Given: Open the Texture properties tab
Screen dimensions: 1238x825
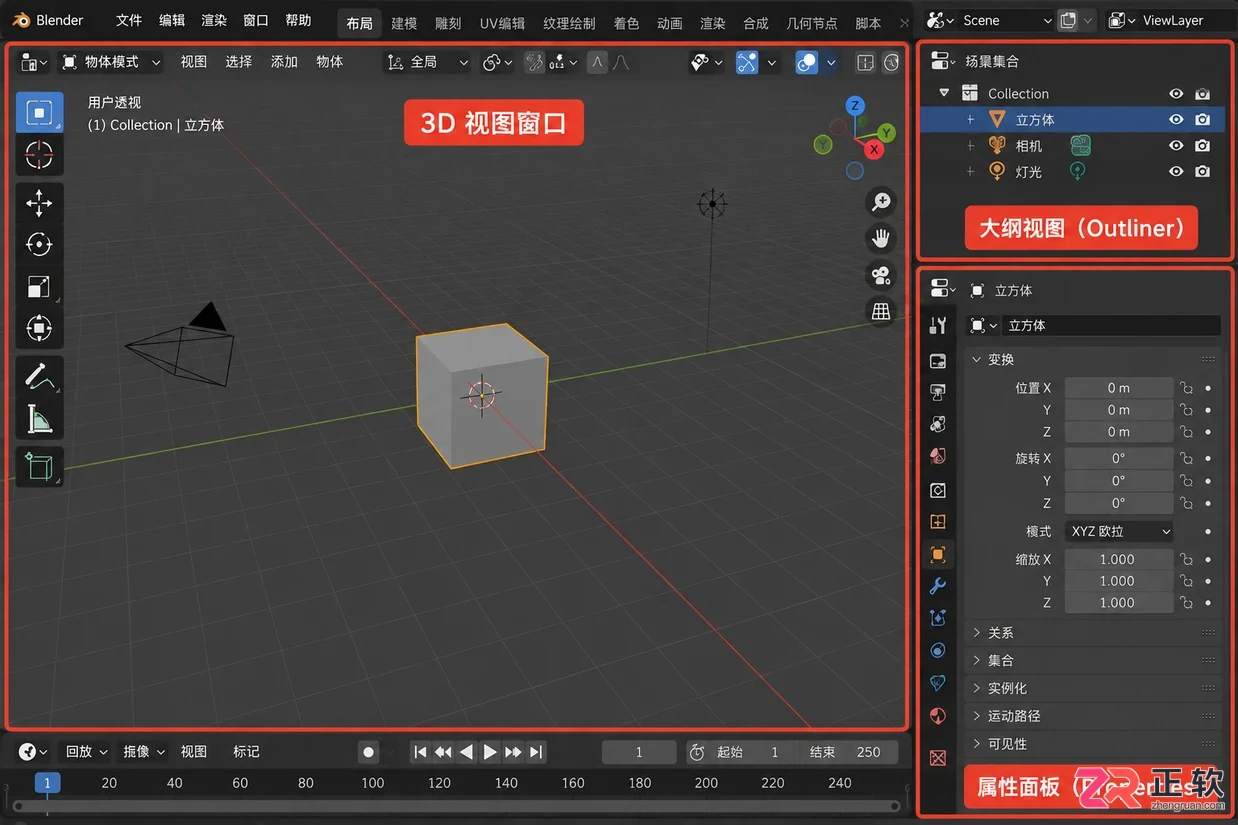Looking at the screenshot, I should (938, 758).
